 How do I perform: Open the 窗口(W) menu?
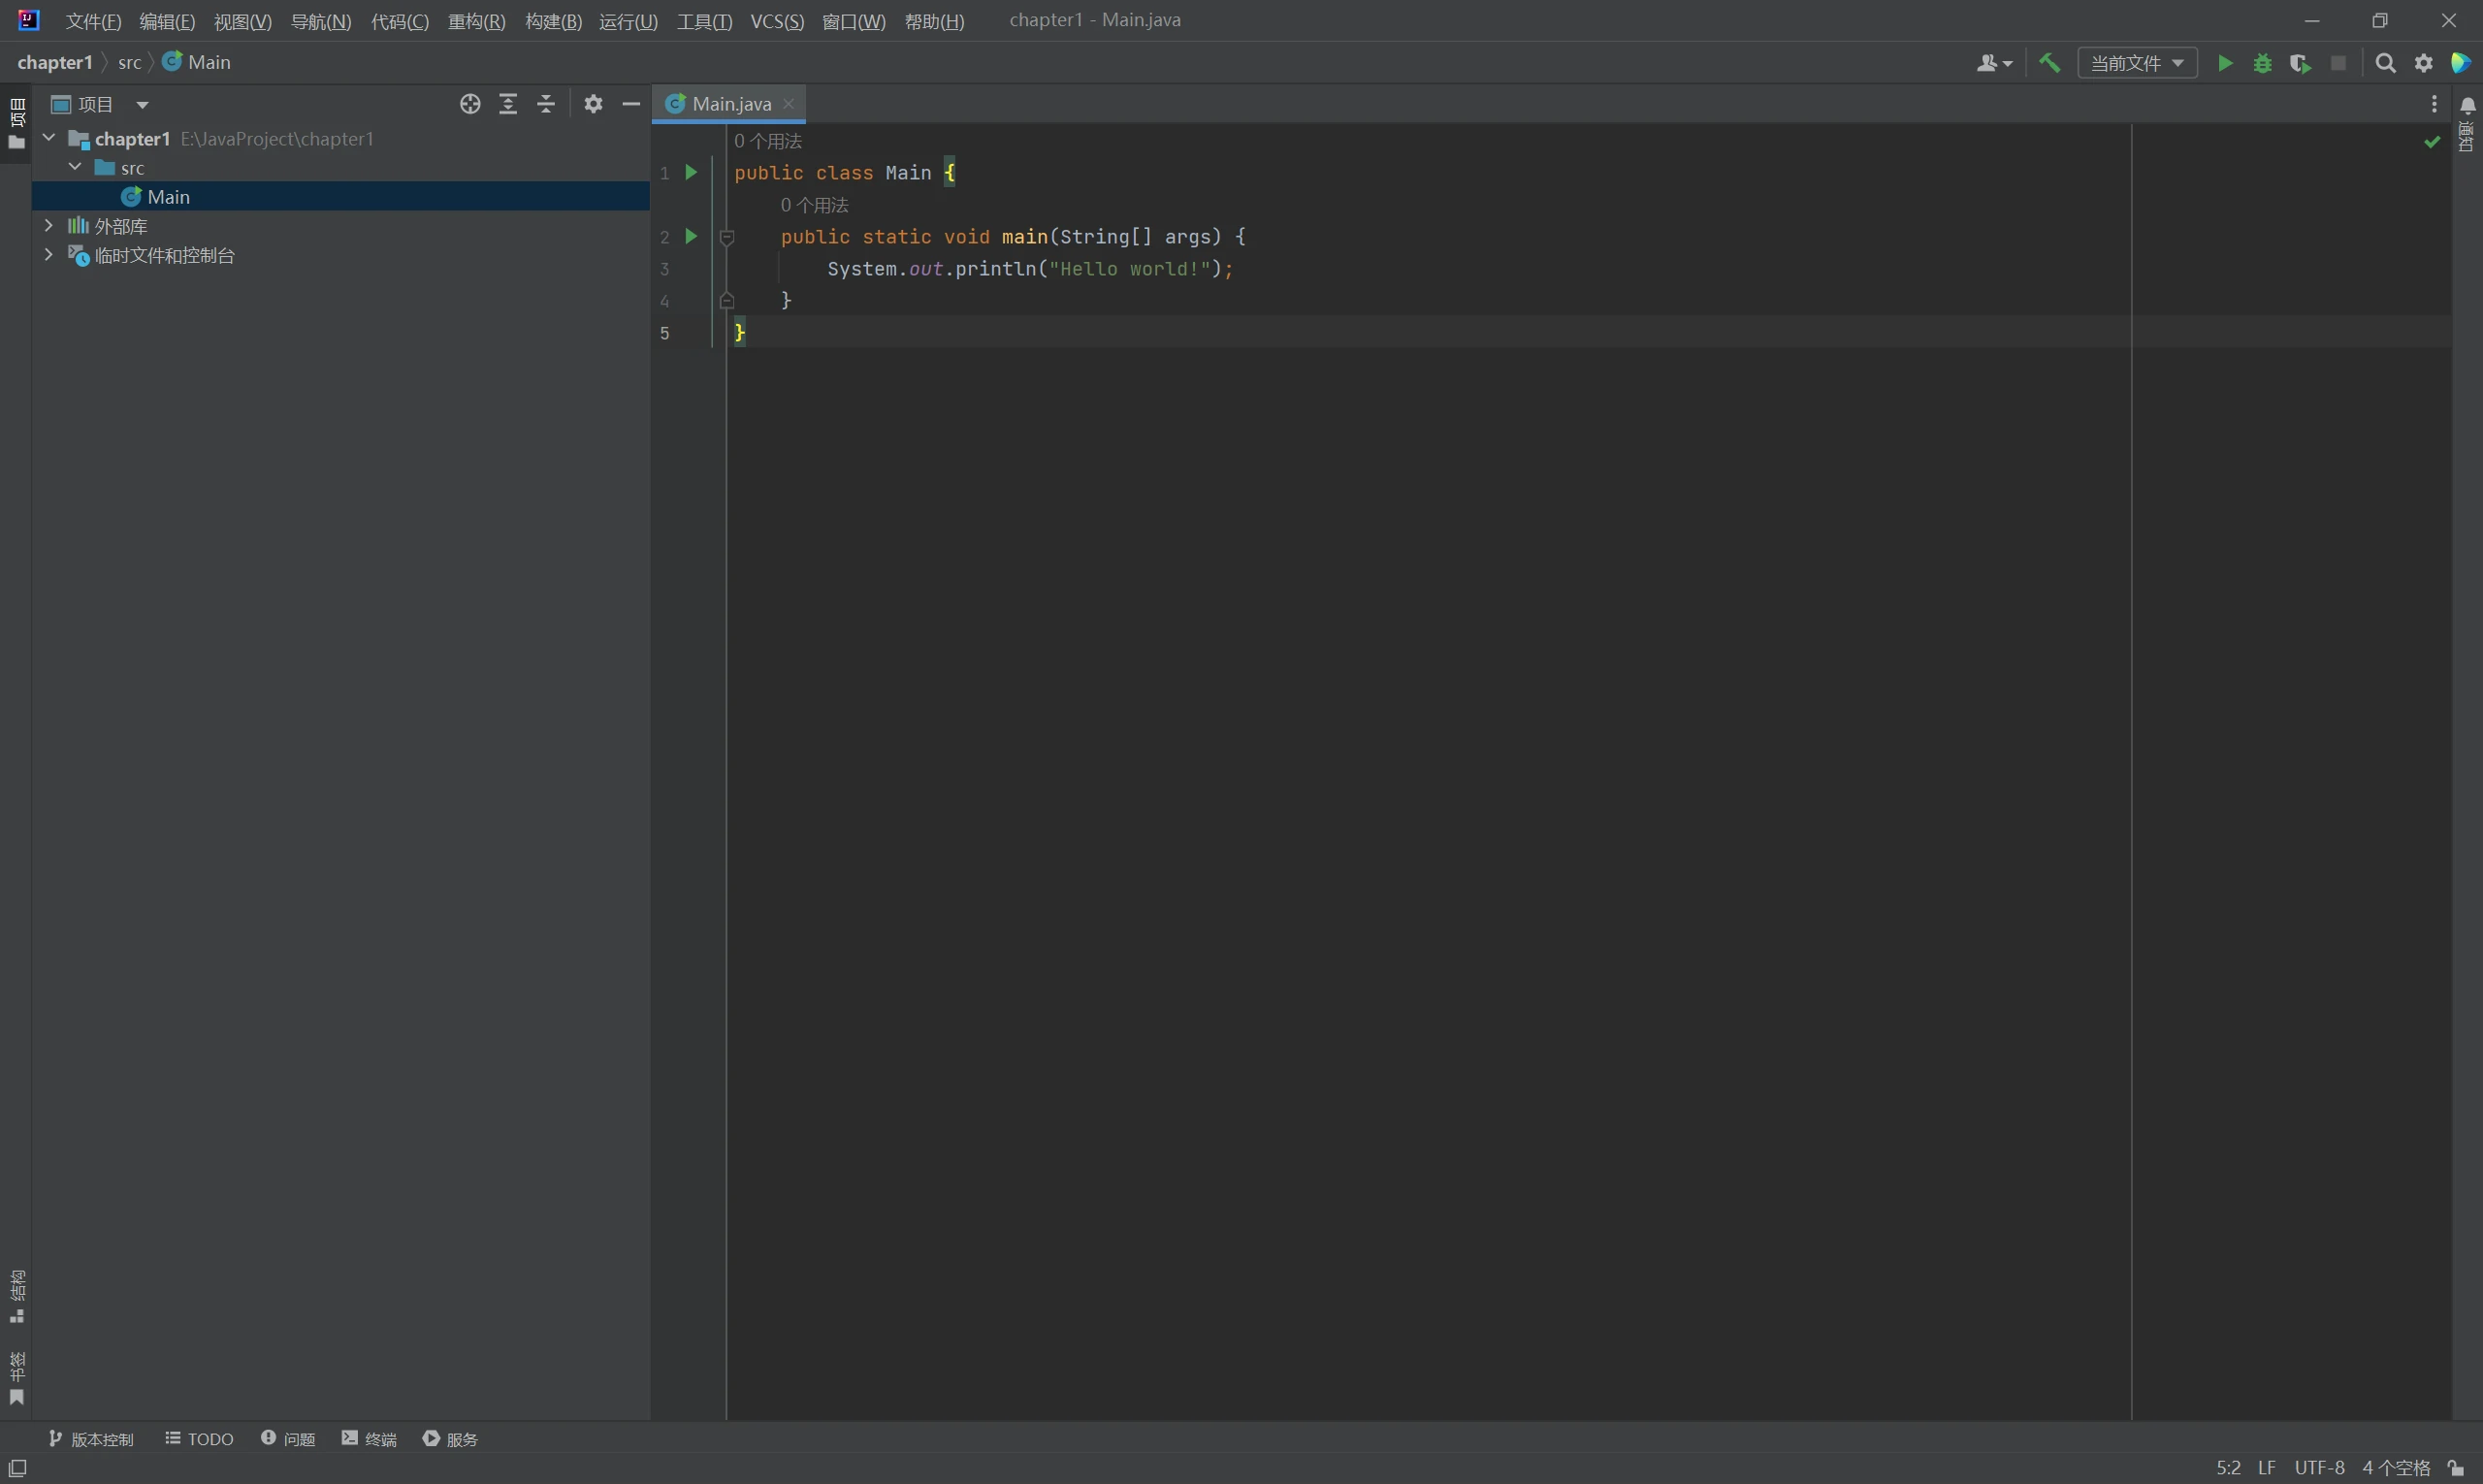[x=853, y=21]
